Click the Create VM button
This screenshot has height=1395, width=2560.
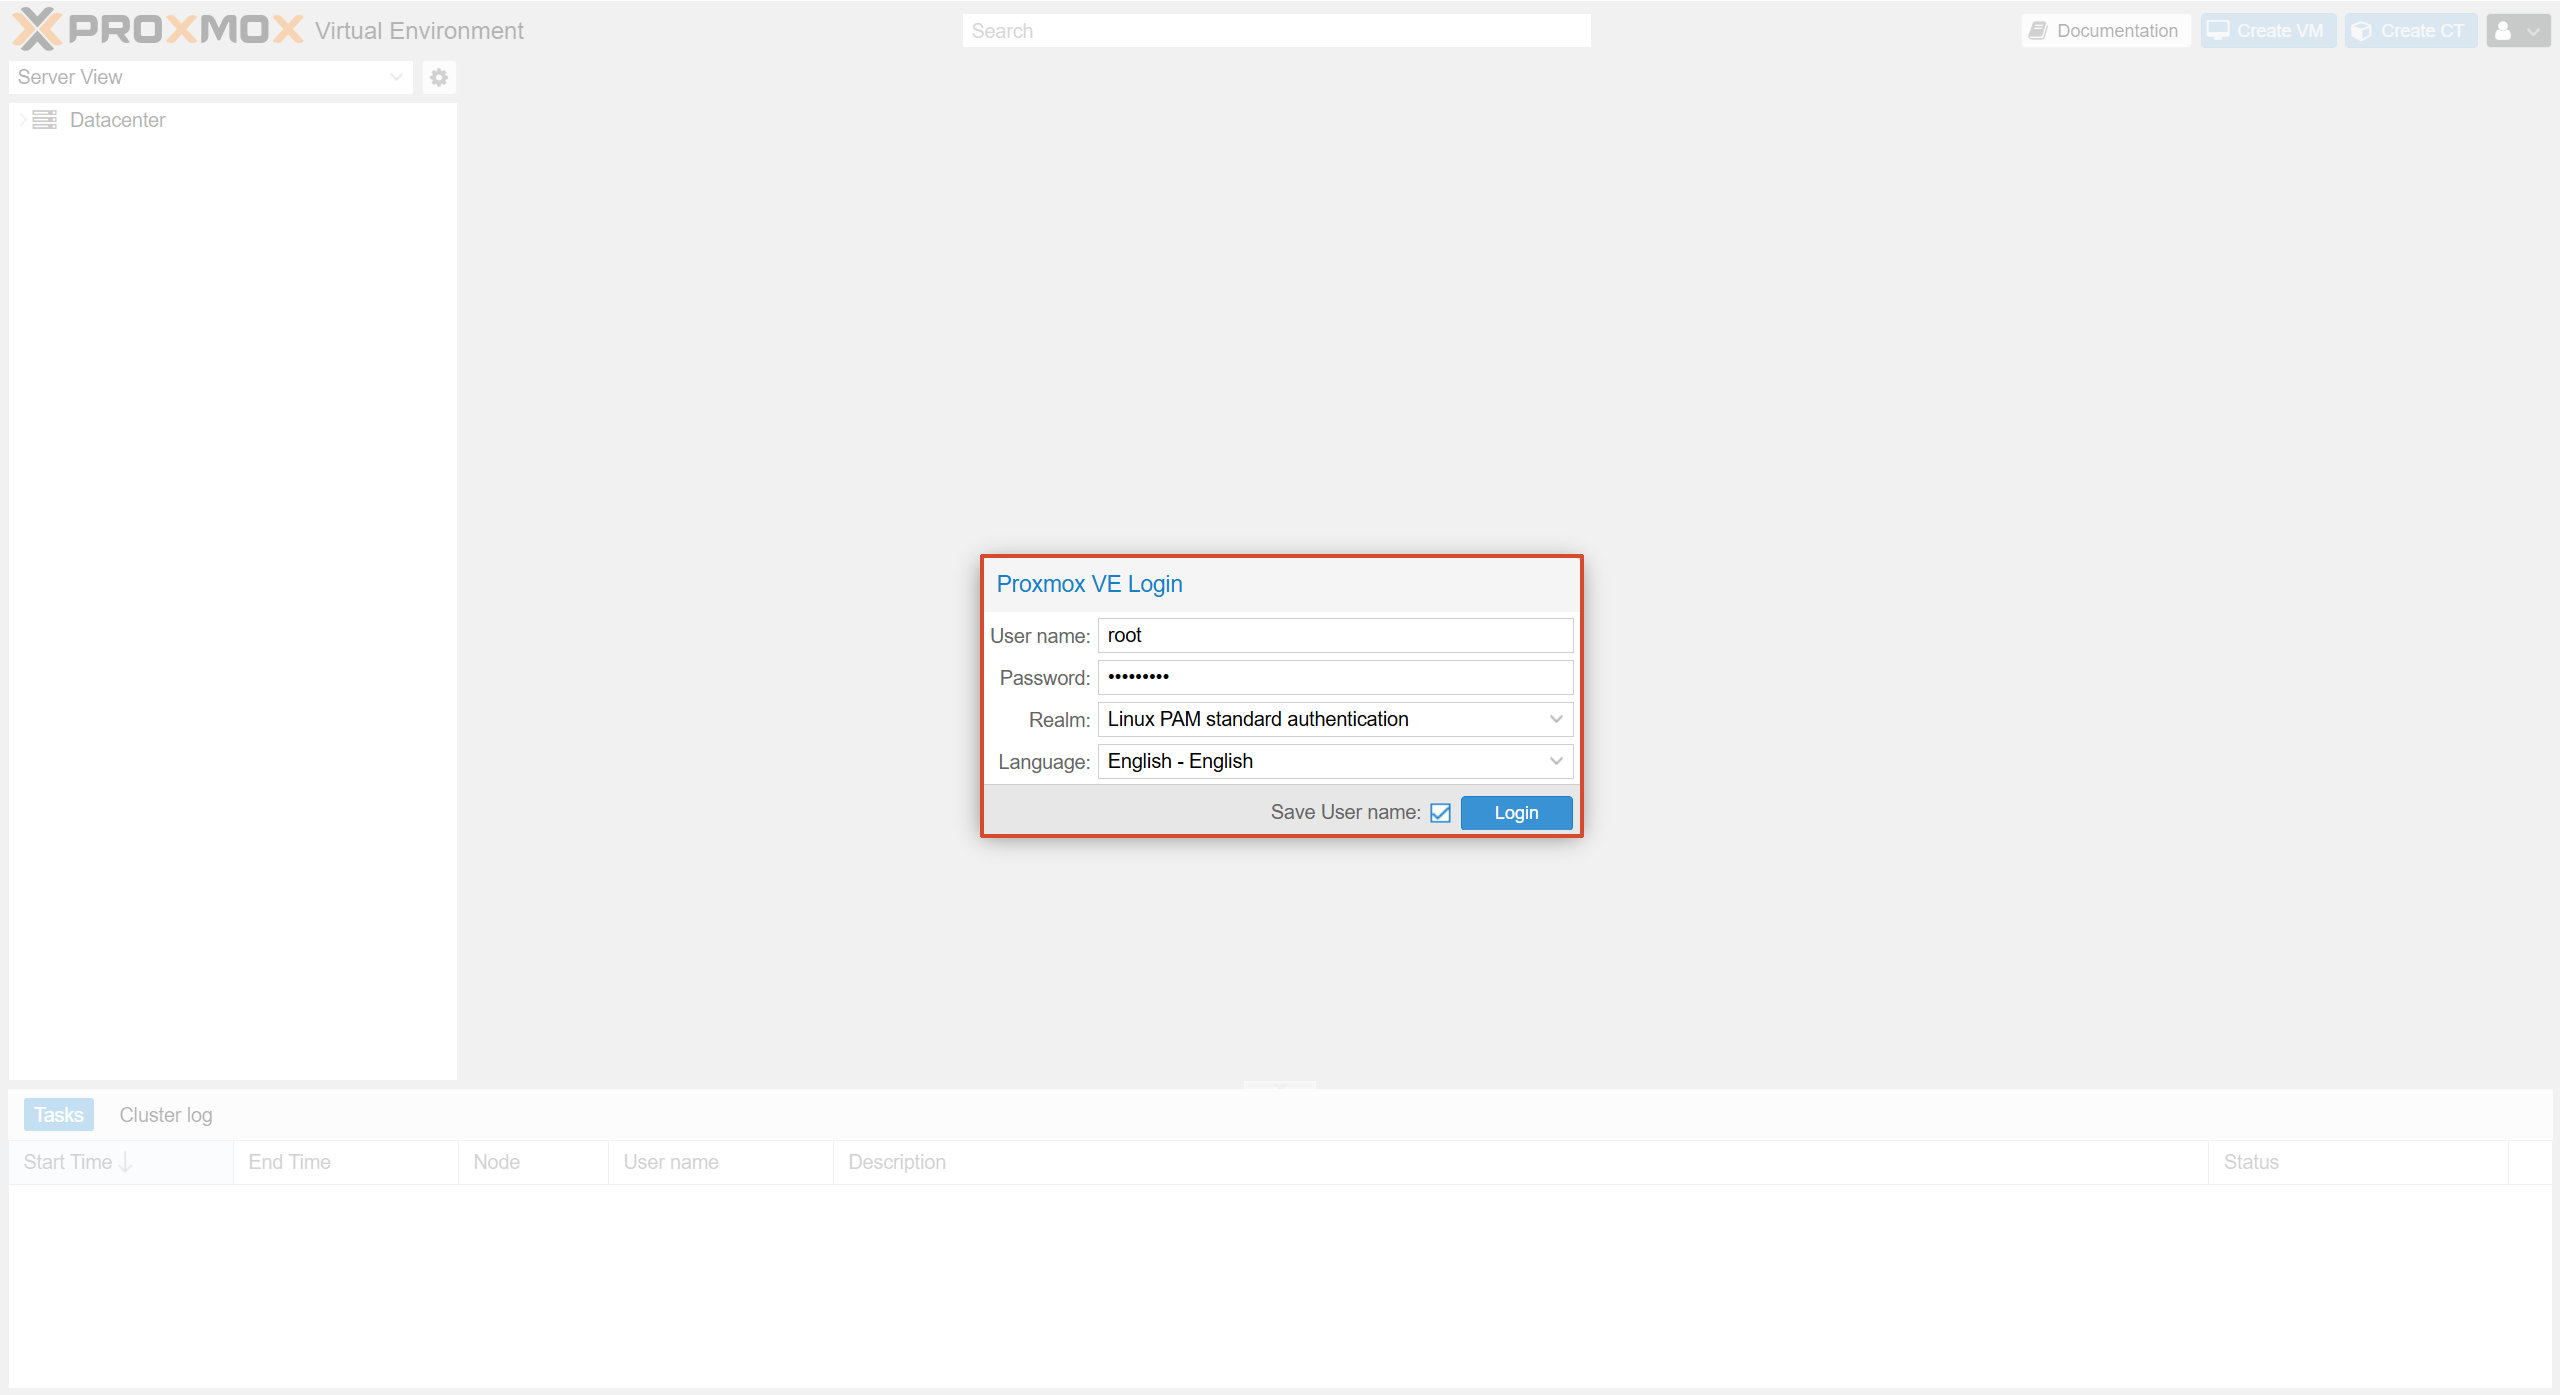click(x=2268, y=31)
